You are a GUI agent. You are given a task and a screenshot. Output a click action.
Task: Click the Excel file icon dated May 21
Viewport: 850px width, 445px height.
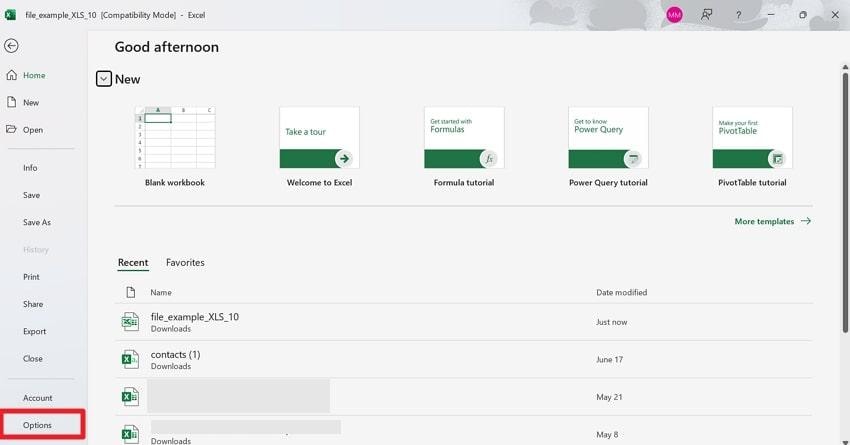click(x=130, y=397)
